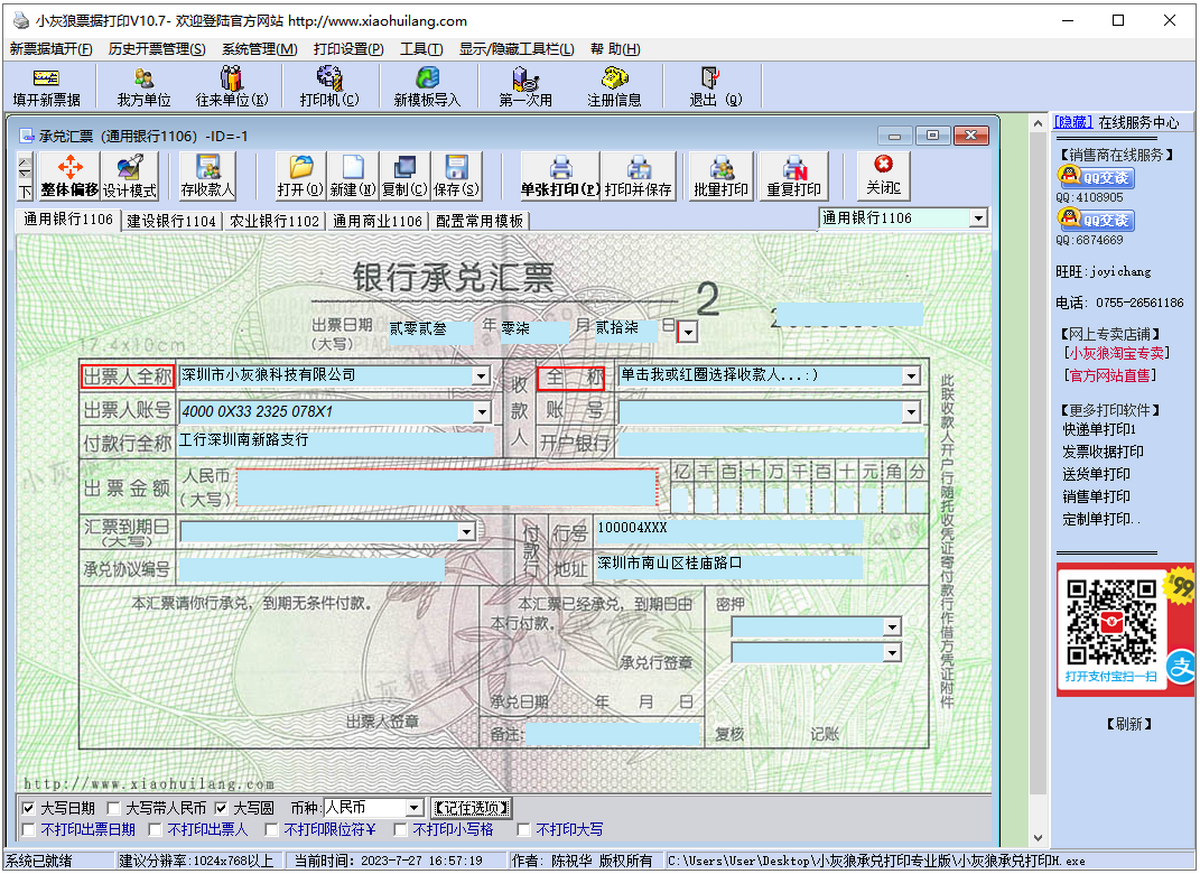Open 系统管理 menu
The height and width of the screenshot is (874, 1200).
259,49
